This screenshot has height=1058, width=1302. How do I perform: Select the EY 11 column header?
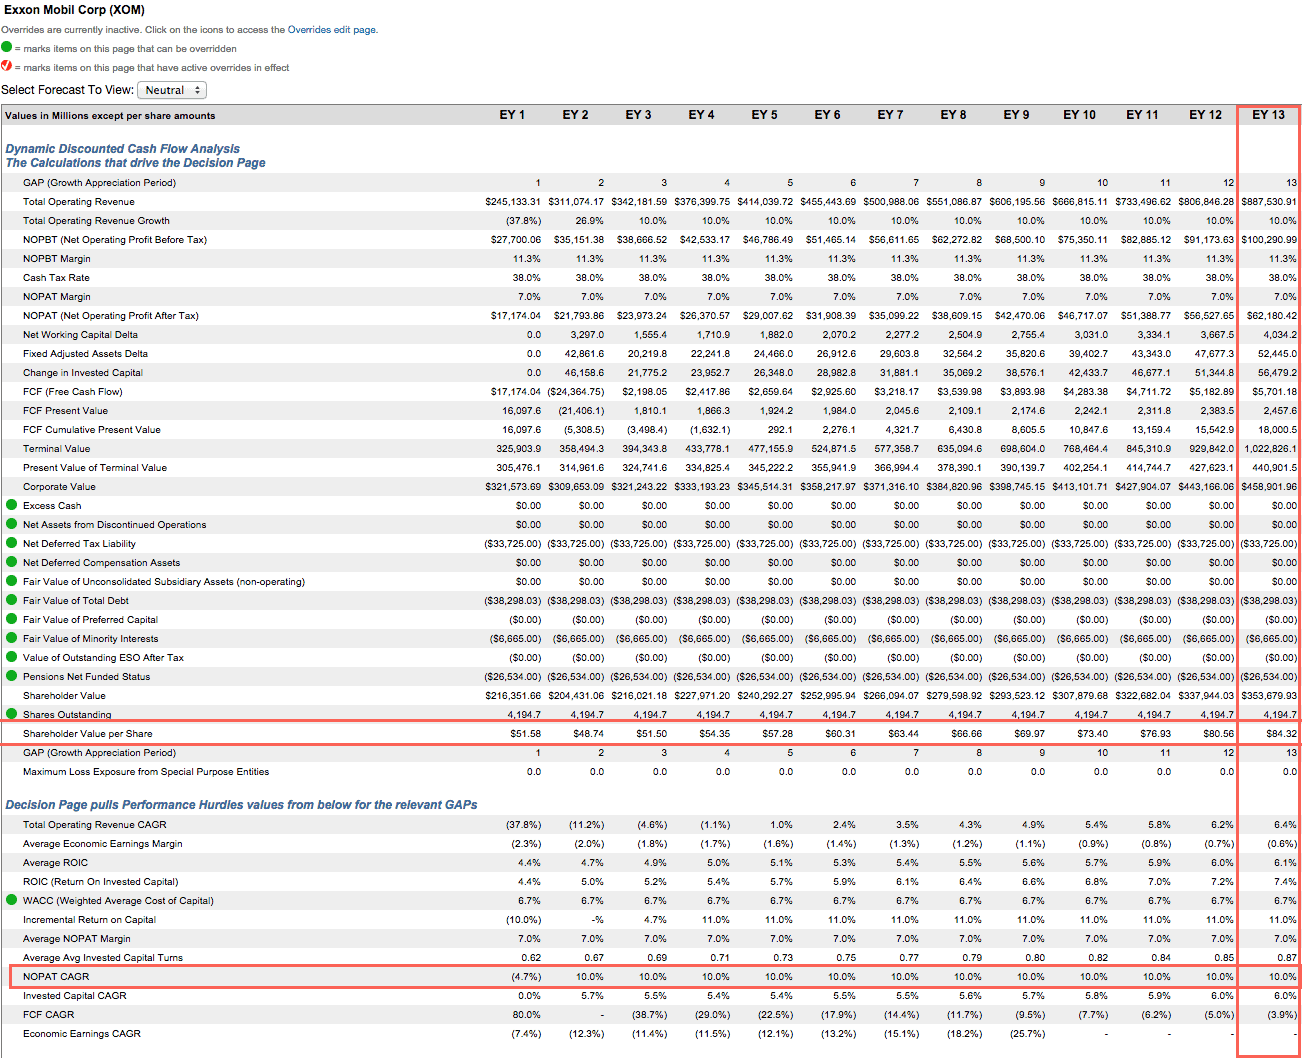pos(1142,115)
